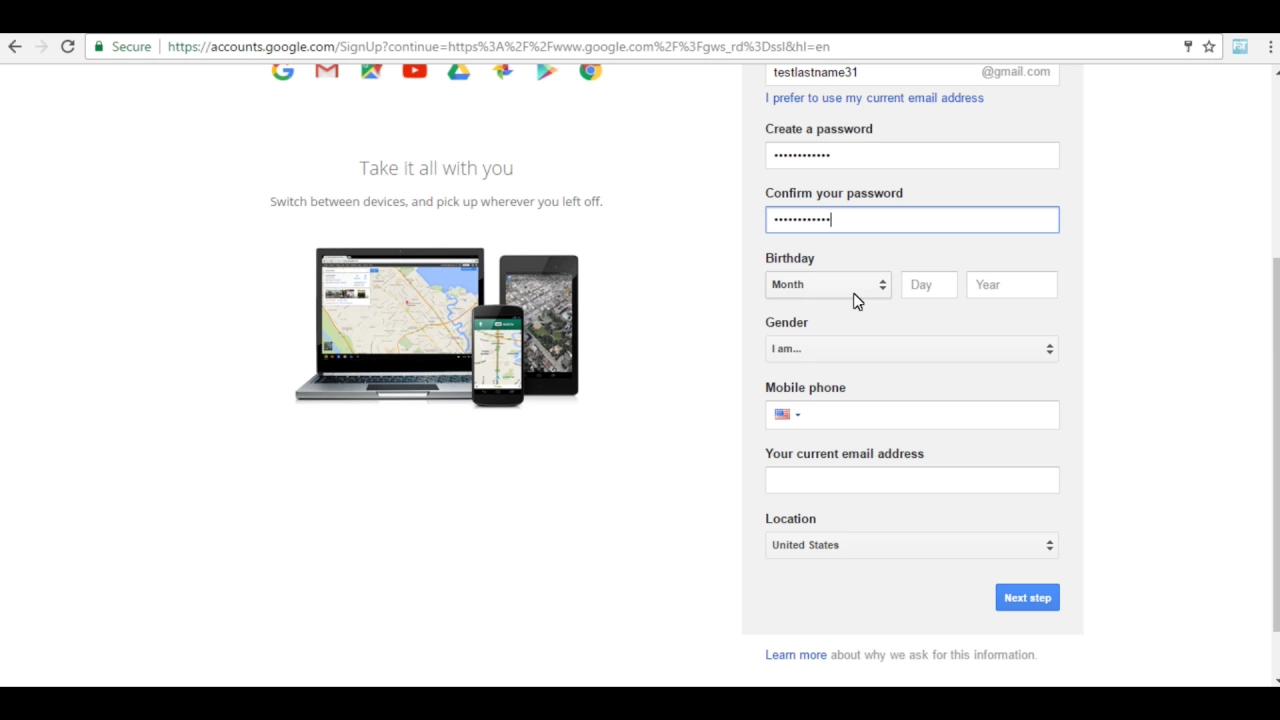Open the Location United States dropdown
Screen dimensions: 1280x720
click(x=912, y=545)
